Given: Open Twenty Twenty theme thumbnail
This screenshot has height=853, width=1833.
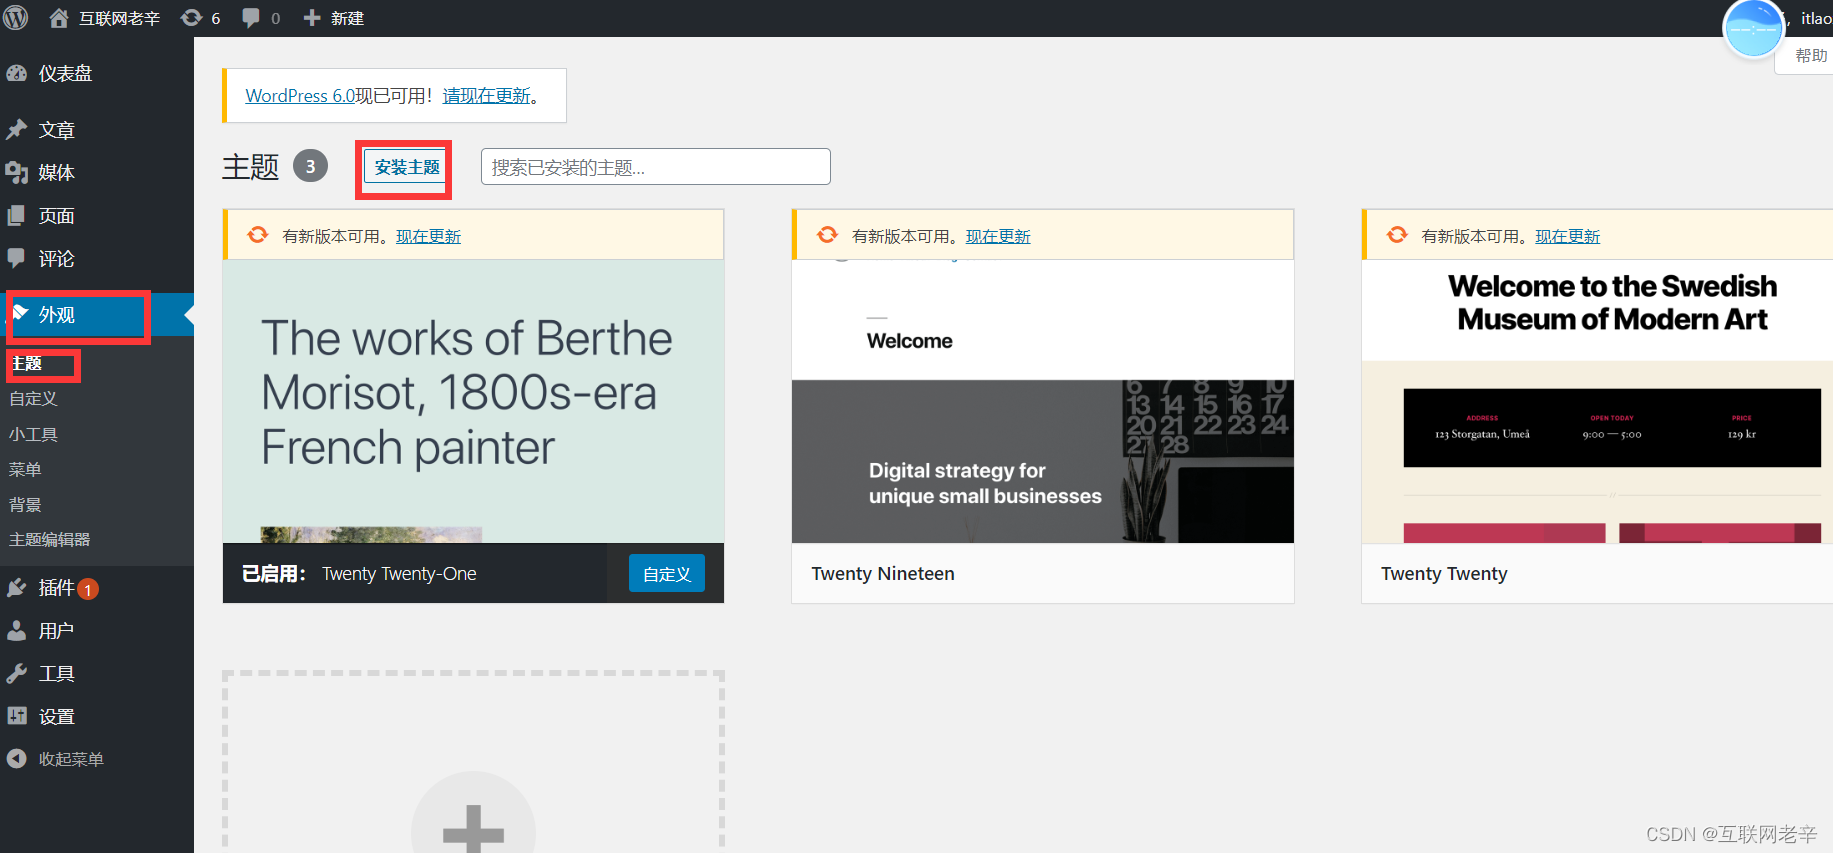Looking at the screenshot, I should 1597,401.
